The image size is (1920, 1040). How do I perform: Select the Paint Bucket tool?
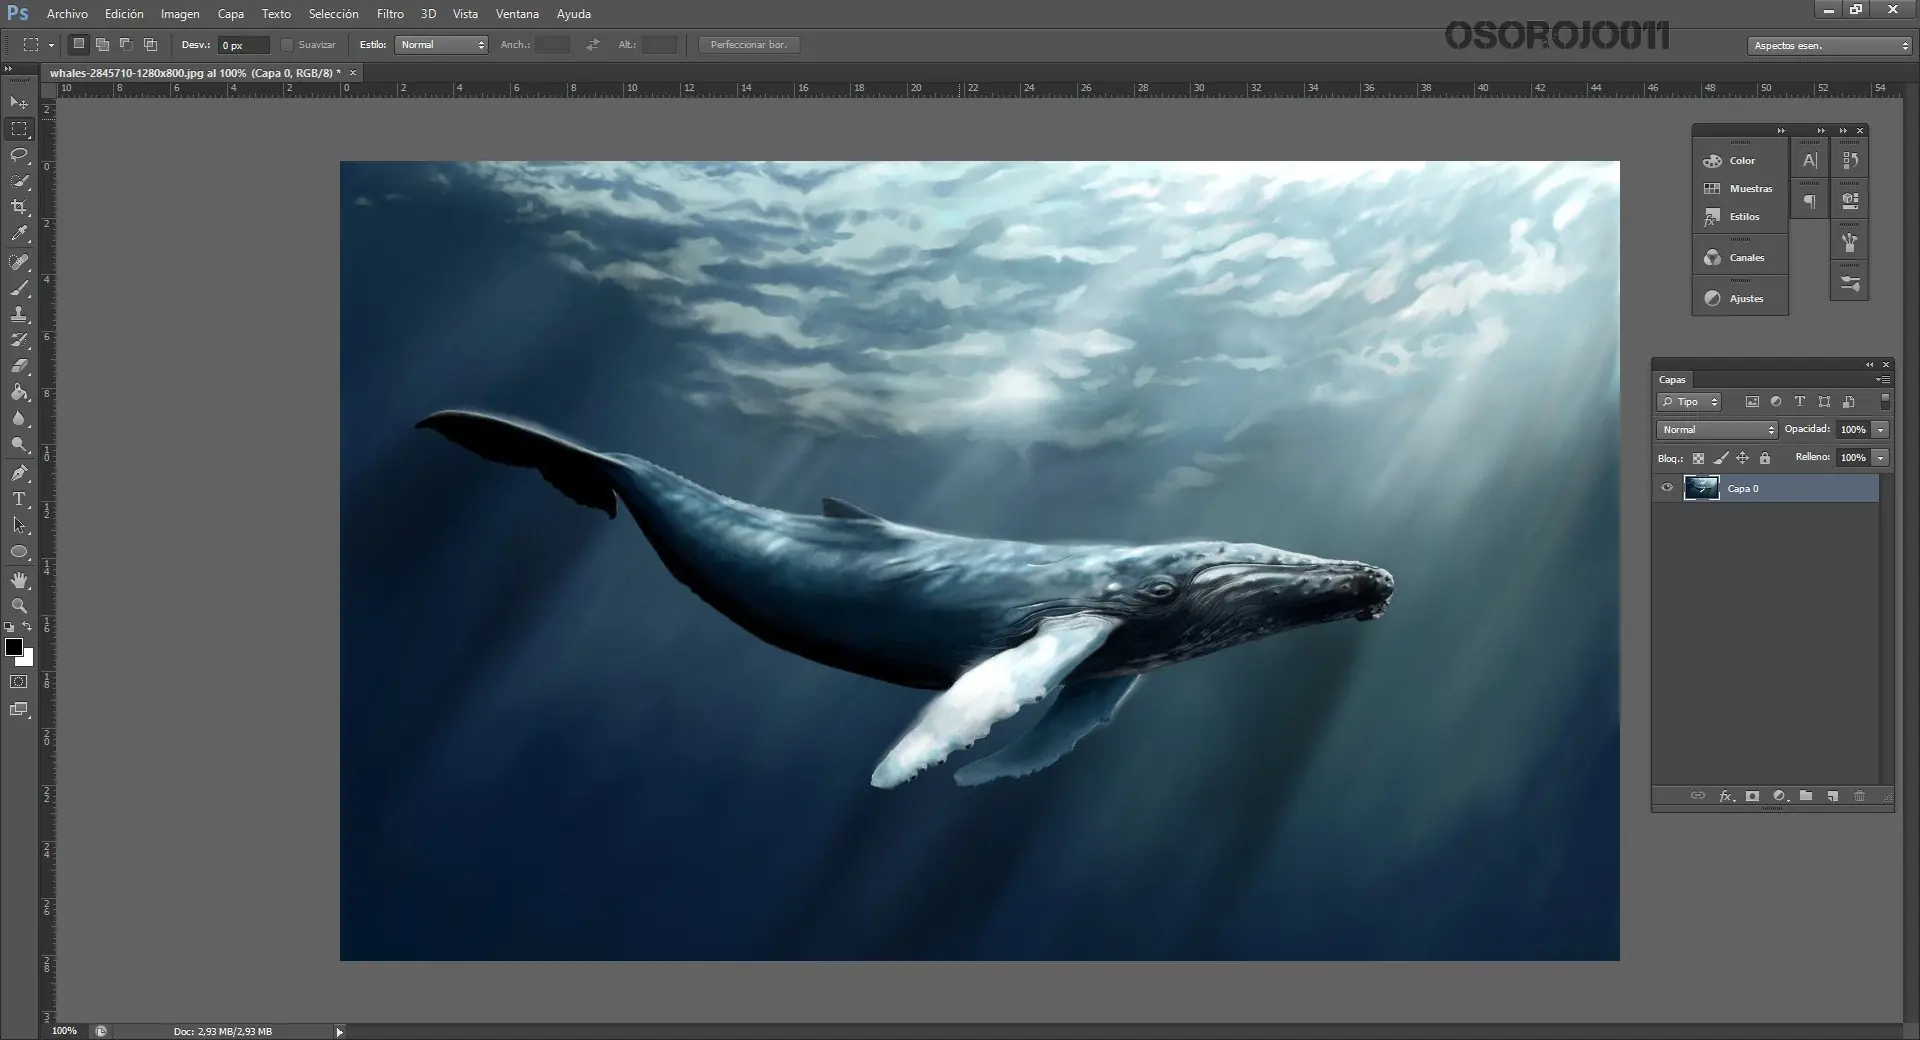tap(19, 392)
